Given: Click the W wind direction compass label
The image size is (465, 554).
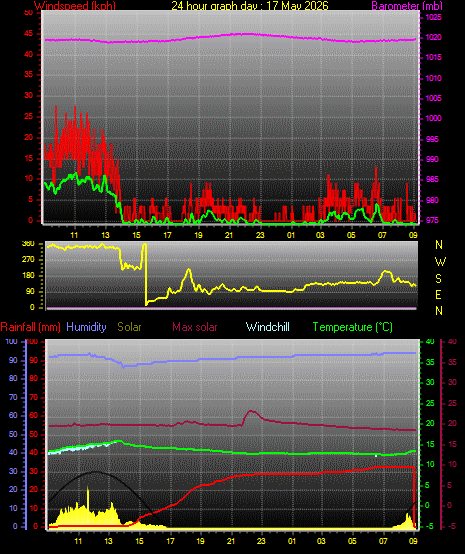Looking at the screenshot, I should click(x=440, y=262).
